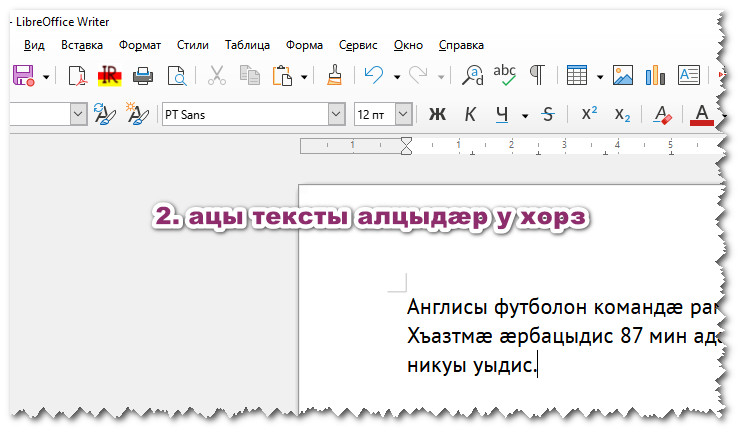The width and height of the screenshot is (744, 435).
Task: Open the Таблица menu
Action: (x=247, y=45)
